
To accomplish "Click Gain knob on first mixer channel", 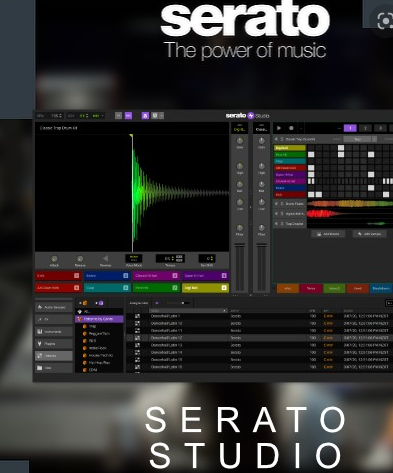I will point(240,141).
